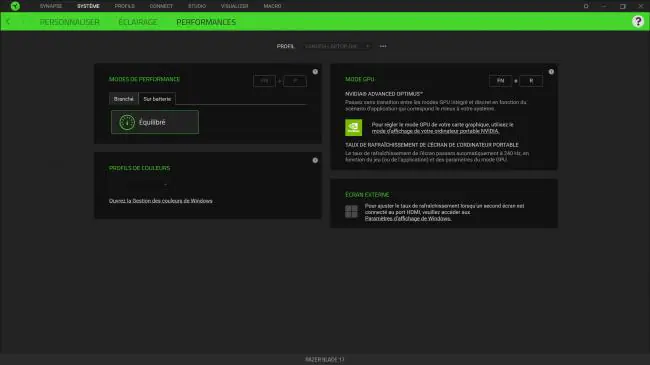
Task: Expand the Profil dropdown
Action: point(337,46)
